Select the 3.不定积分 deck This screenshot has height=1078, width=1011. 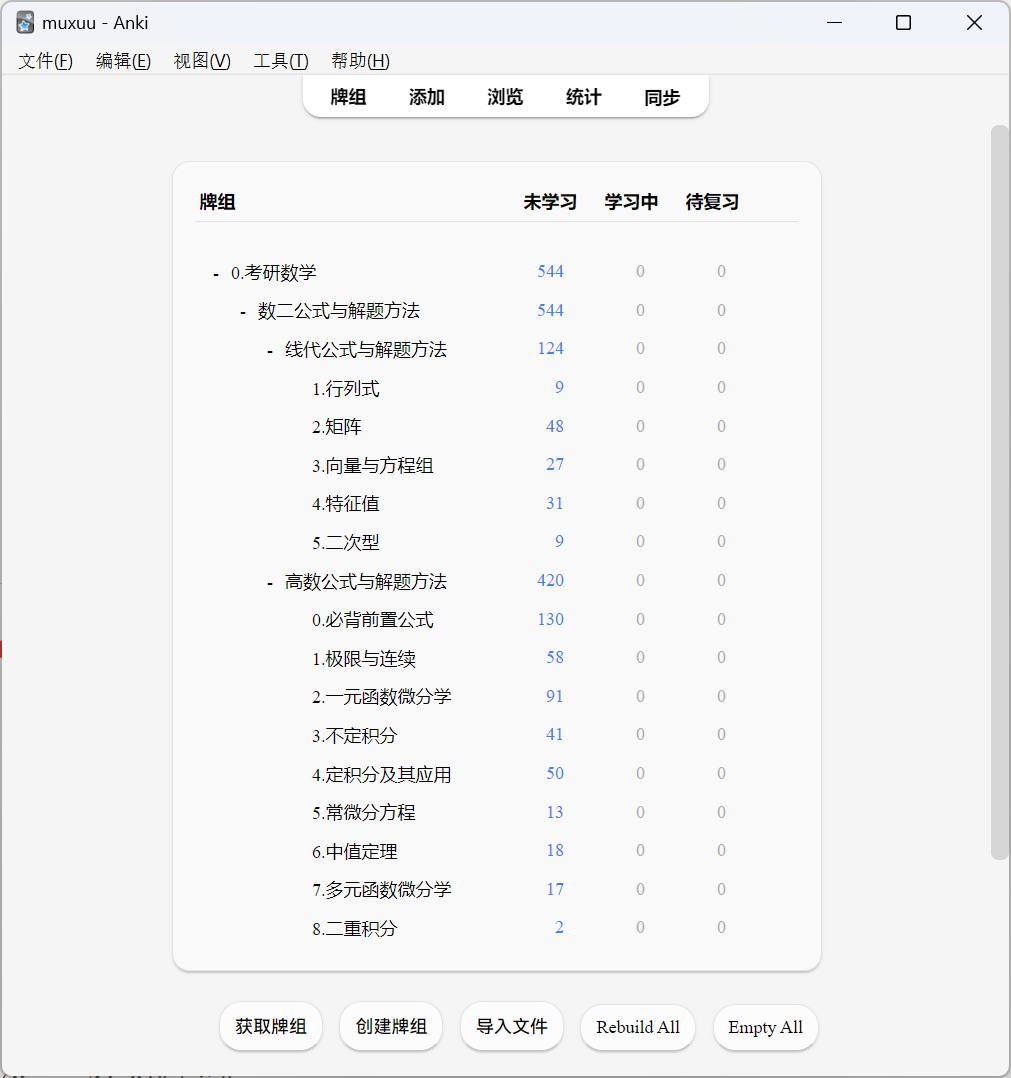355,736
